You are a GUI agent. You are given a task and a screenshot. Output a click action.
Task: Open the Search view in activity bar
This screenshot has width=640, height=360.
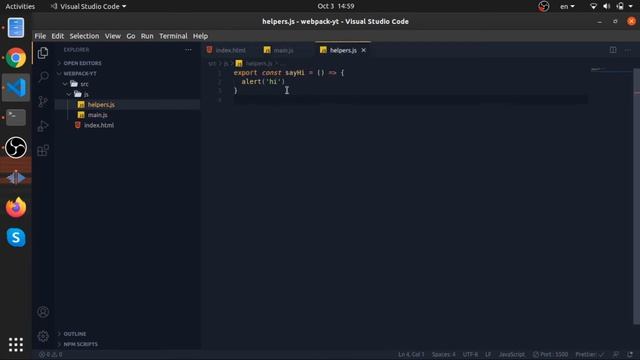[x=43, y=77]
